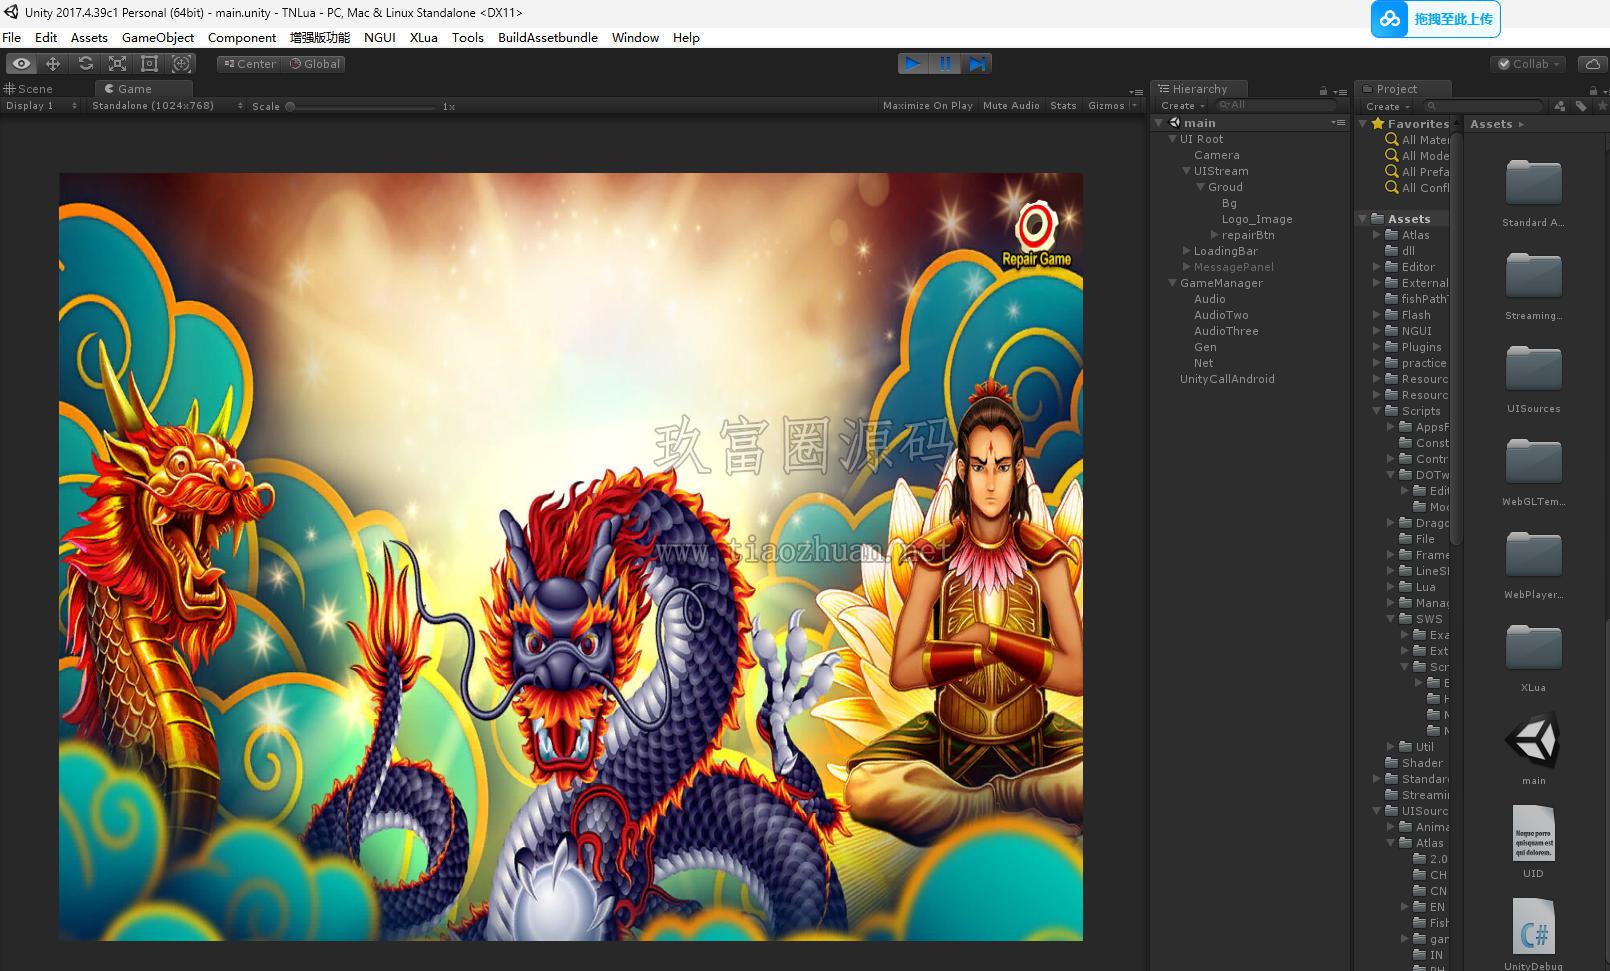Click the Baidu cloud upload icon
Viewport: 1610px width, 971px height.
pyautogui.click(x=1390, y=19)
